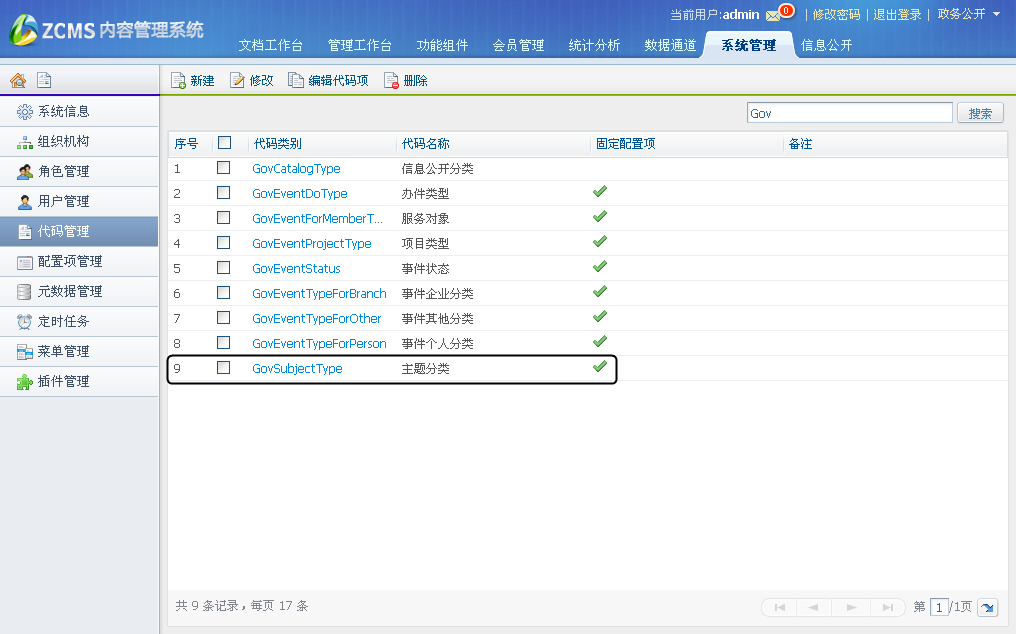This screenshot has height=634, width=1016.
Task: Click the 删除 (Delete) toolbar icon
Action: 391,81
